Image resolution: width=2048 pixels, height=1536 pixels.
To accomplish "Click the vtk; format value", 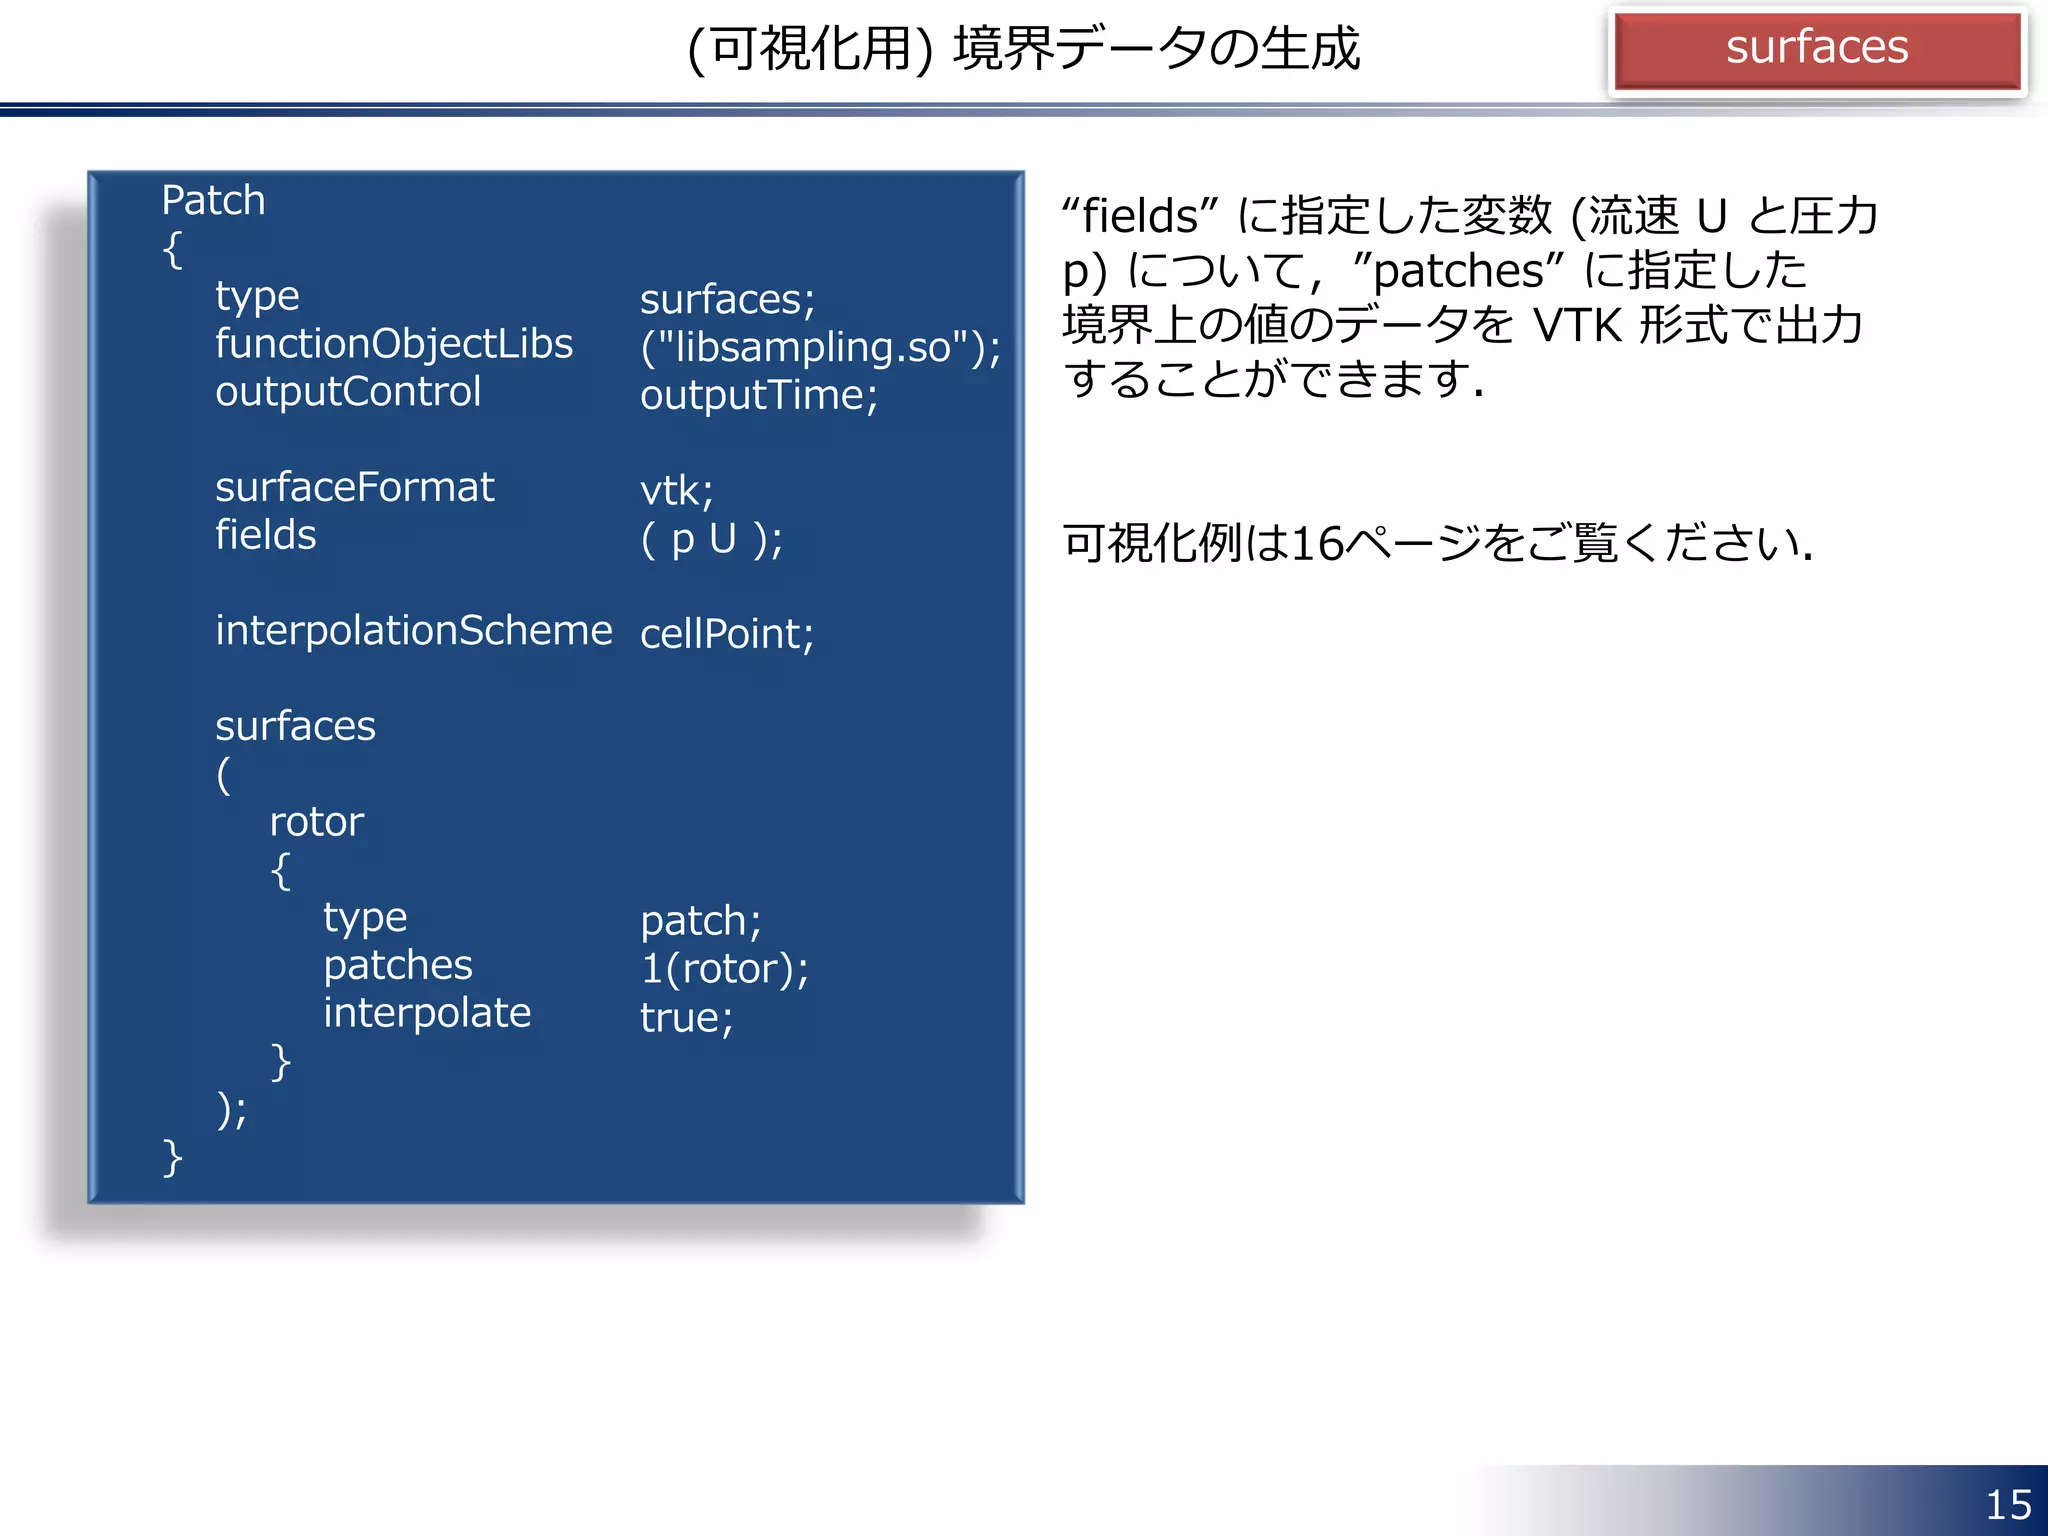I will click(x=676, y=491).
